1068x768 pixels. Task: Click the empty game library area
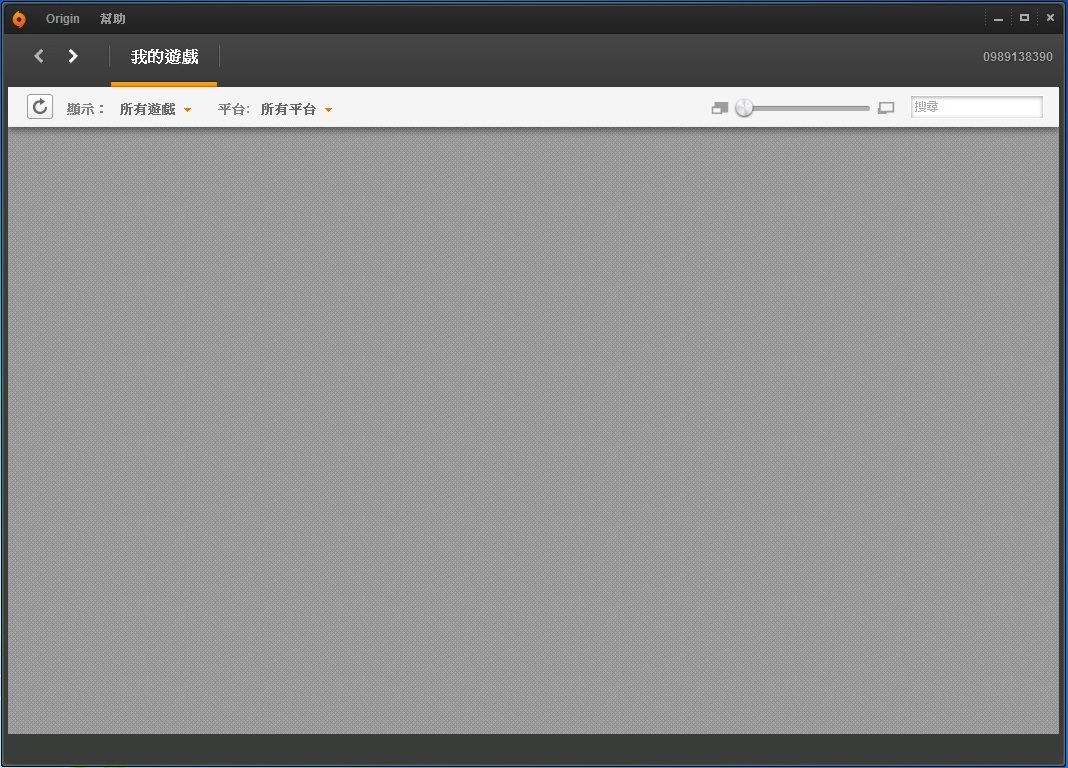point(533,430)
